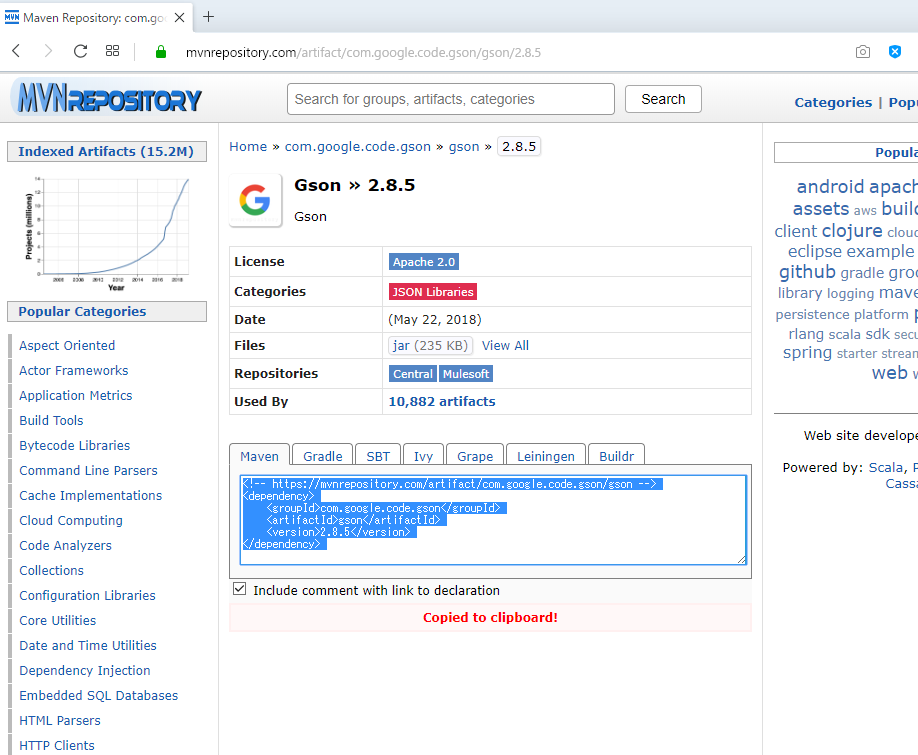Open Application Metrics category

point(76,396)
